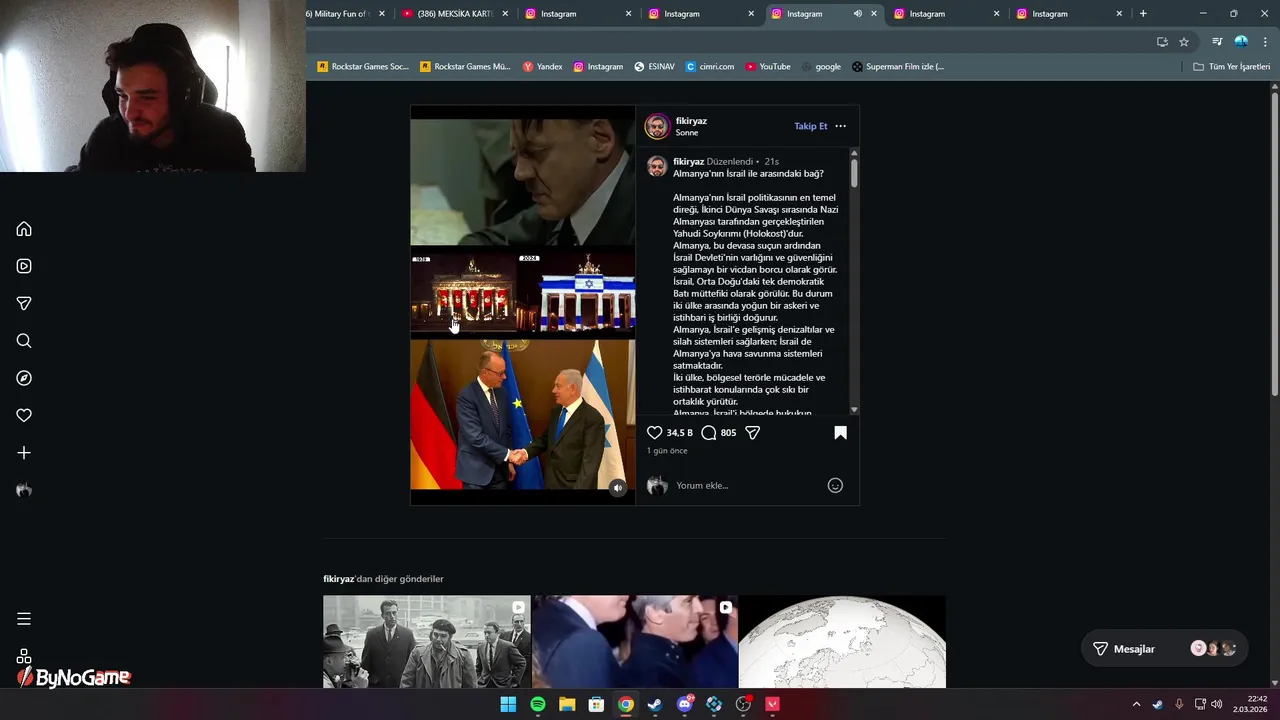Open the likes count 34,5 B
This screenshot has height=720, width=1280.
(x=680, y=432)
